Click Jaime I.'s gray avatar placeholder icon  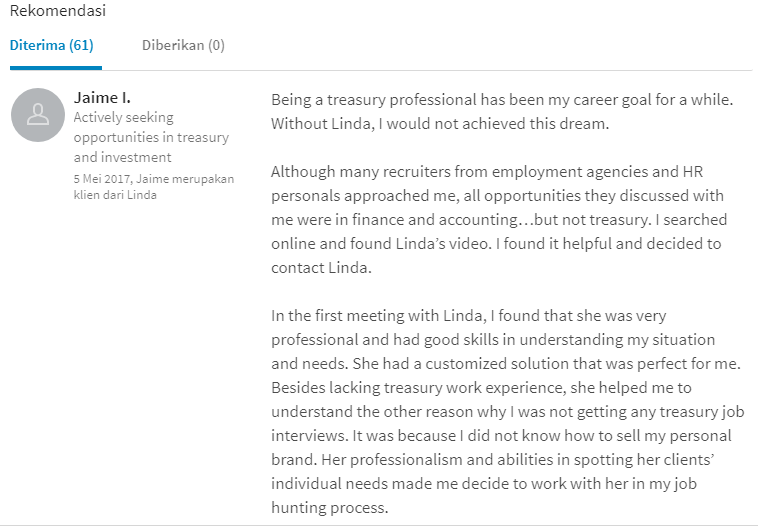(38, 115)
